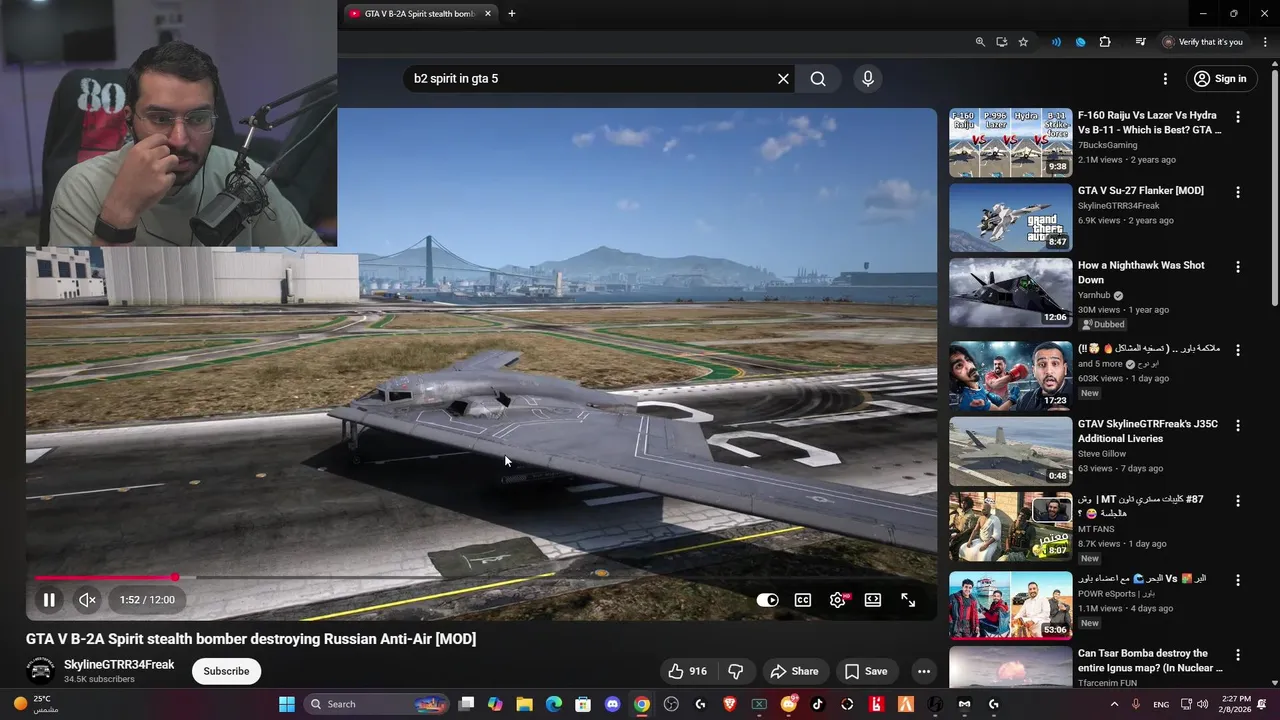Open File Explorer from taskbar
The image size is (1280, 720).
point(524,704)
